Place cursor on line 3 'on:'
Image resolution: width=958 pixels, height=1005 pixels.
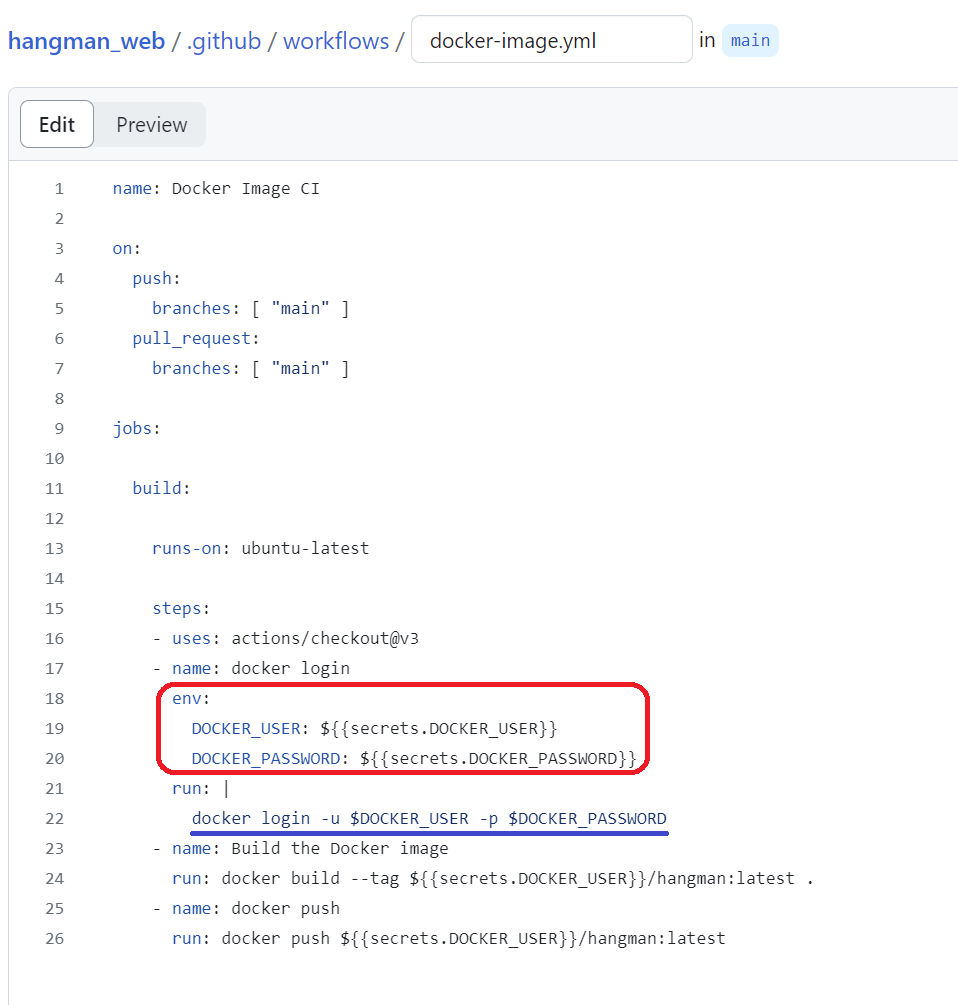[x=126, y=249]
